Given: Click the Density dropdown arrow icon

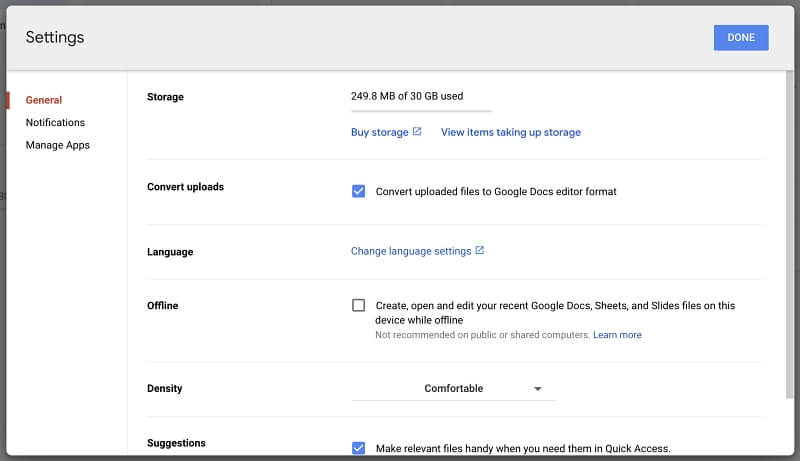Looking at the screenshot, I should click(537, 389).
